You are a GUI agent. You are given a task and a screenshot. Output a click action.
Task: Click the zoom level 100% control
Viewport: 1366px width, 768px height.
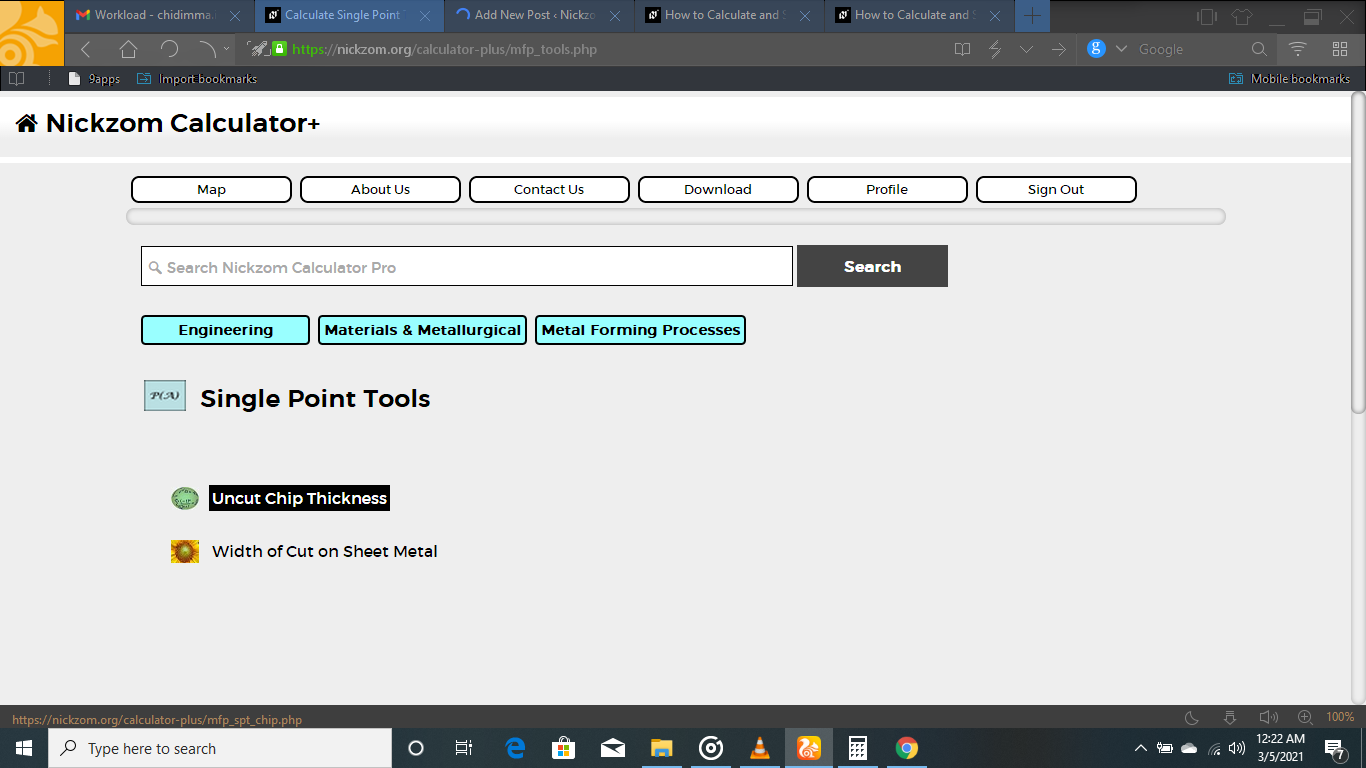[1340, 717]
